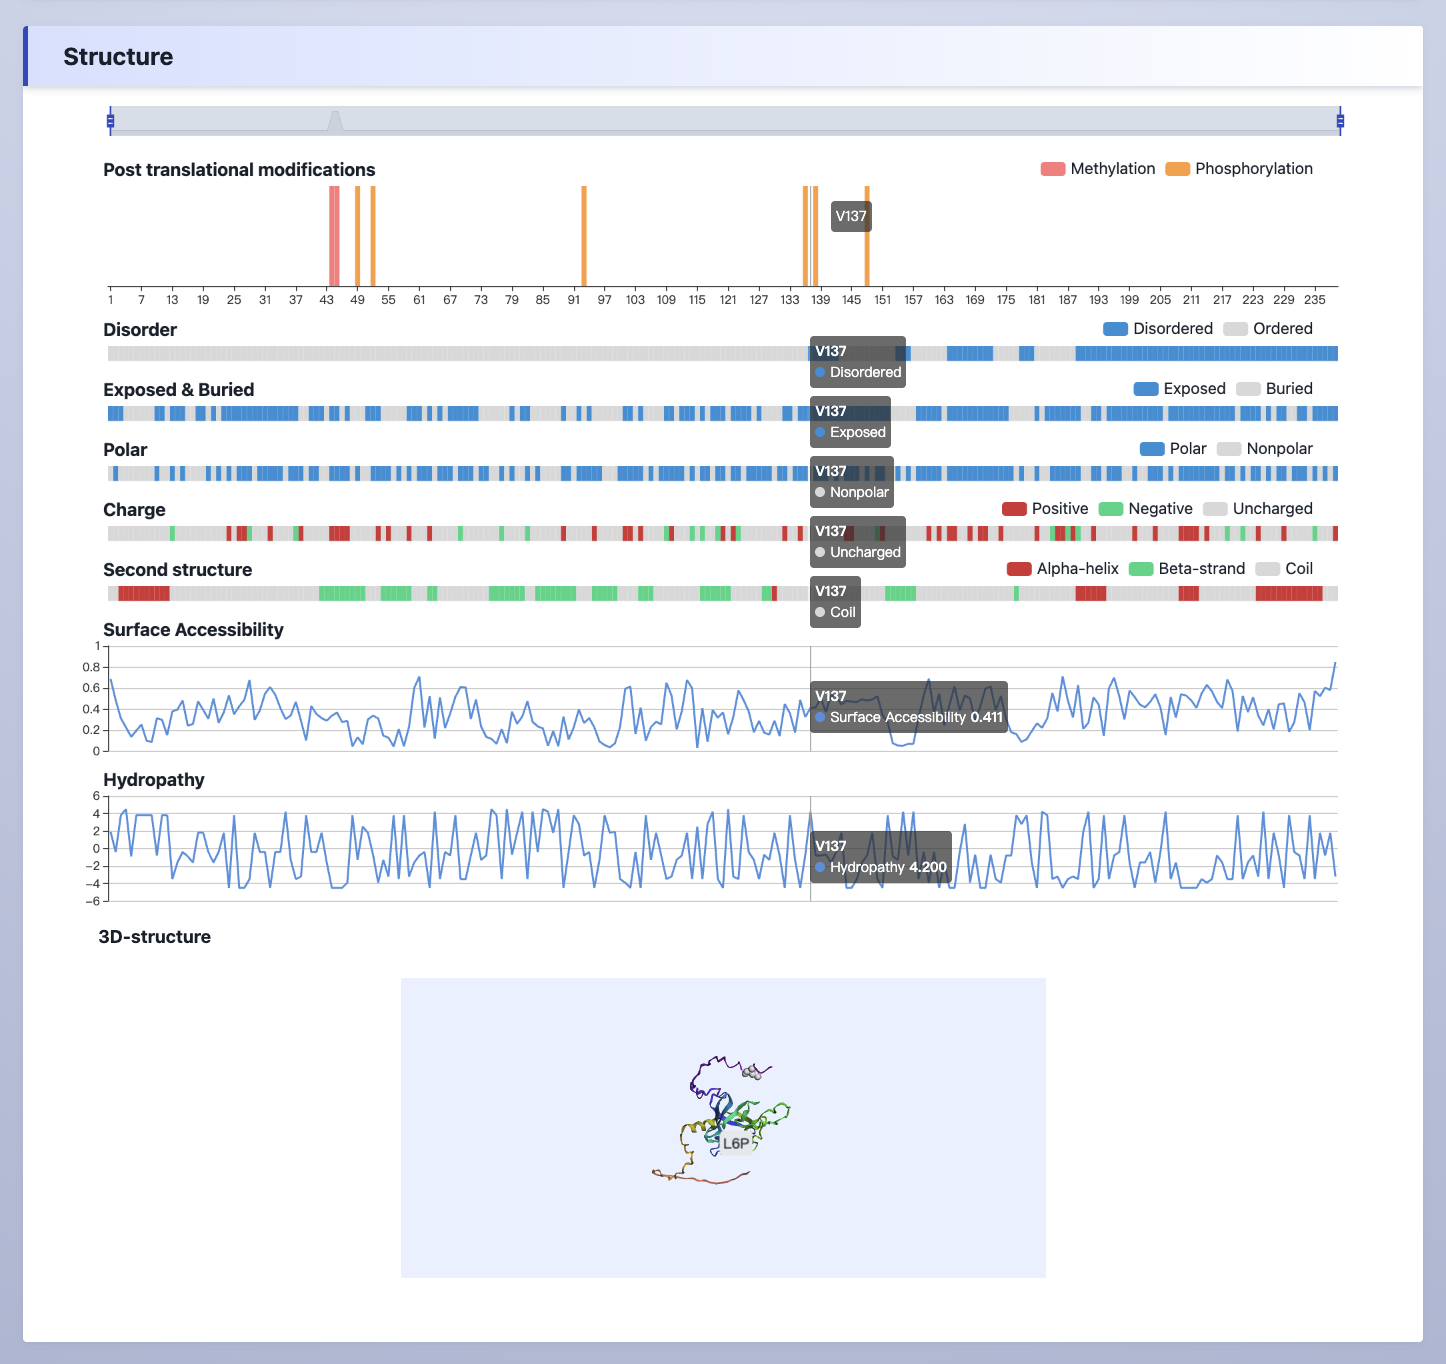Viewport: 1446px width, 1364px height.
Task: Click the Buried legend swatch
Action: coord(1248,389)
